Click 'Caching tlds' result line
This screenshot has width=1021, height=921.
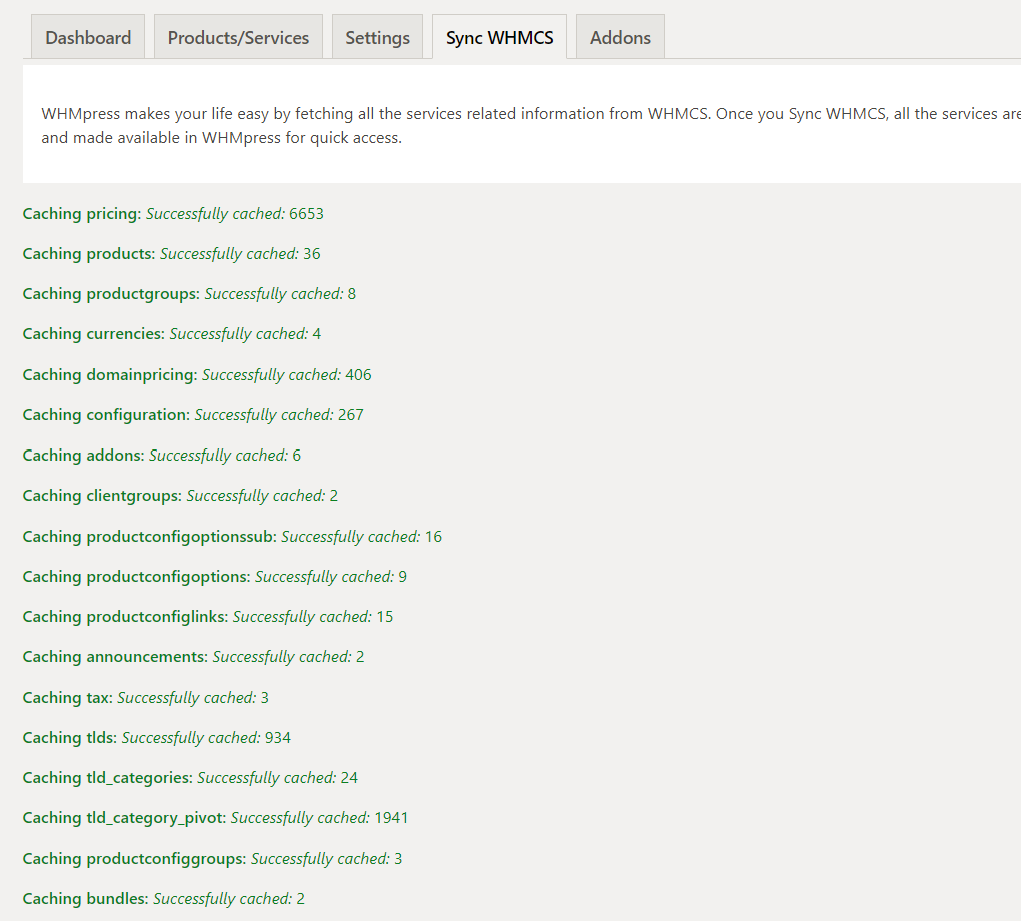pos(157,738)
